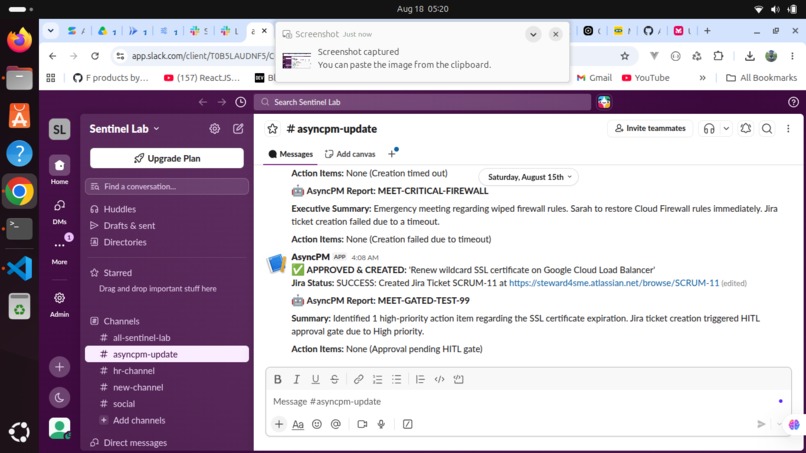Insert inline code formatting

439,379
